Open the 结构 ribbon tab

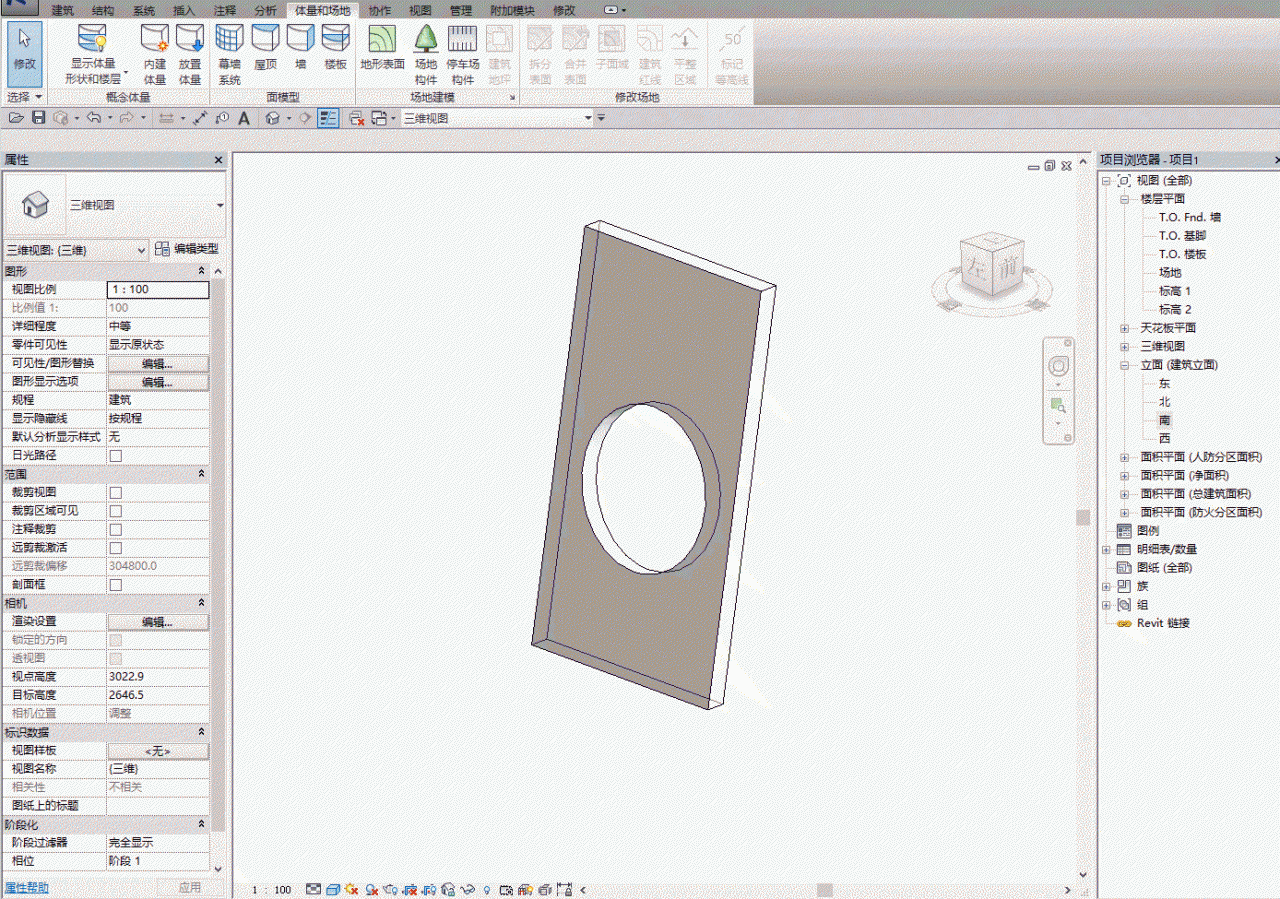coord(103,11)
